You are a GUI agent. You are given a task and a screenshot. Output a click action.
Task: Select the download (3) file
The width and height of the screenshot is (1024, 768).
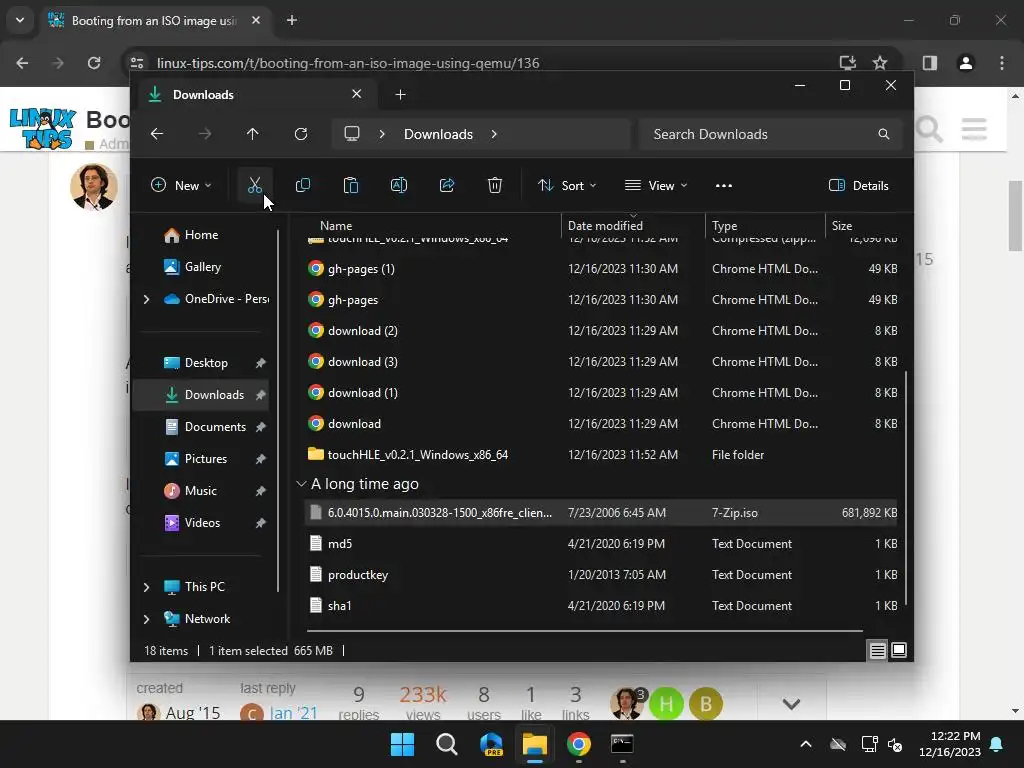[x=601, y=362]
